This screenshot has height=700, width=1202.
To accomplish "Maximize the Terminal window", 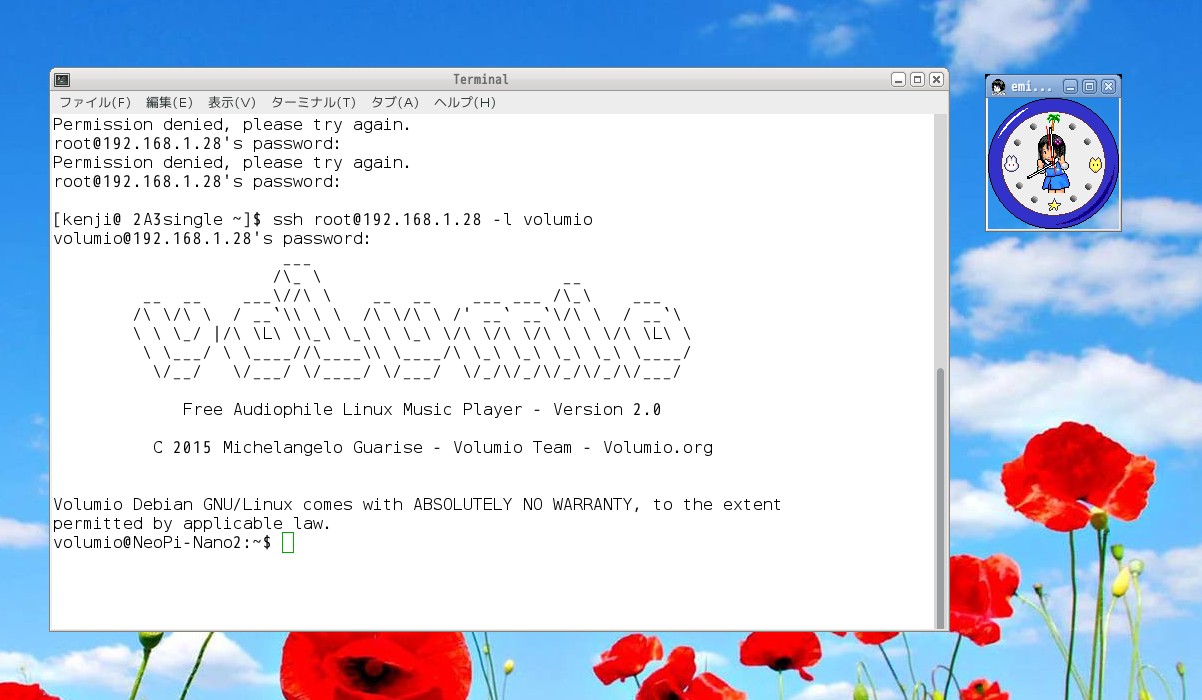I will (x=917, y=80).
